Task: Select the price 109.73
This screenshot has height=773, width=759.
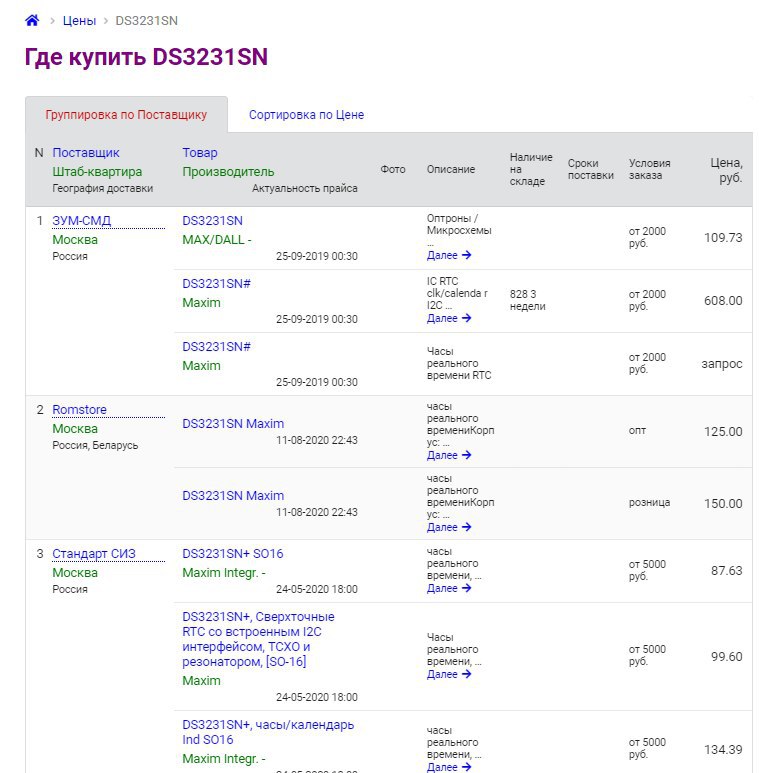Action: click(x=723, y=238)
